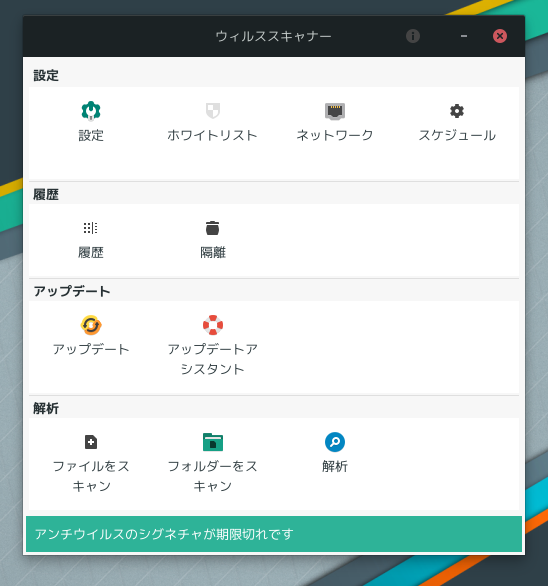
Task: Click the 隔離 label
Action: [x=213, y=253]
